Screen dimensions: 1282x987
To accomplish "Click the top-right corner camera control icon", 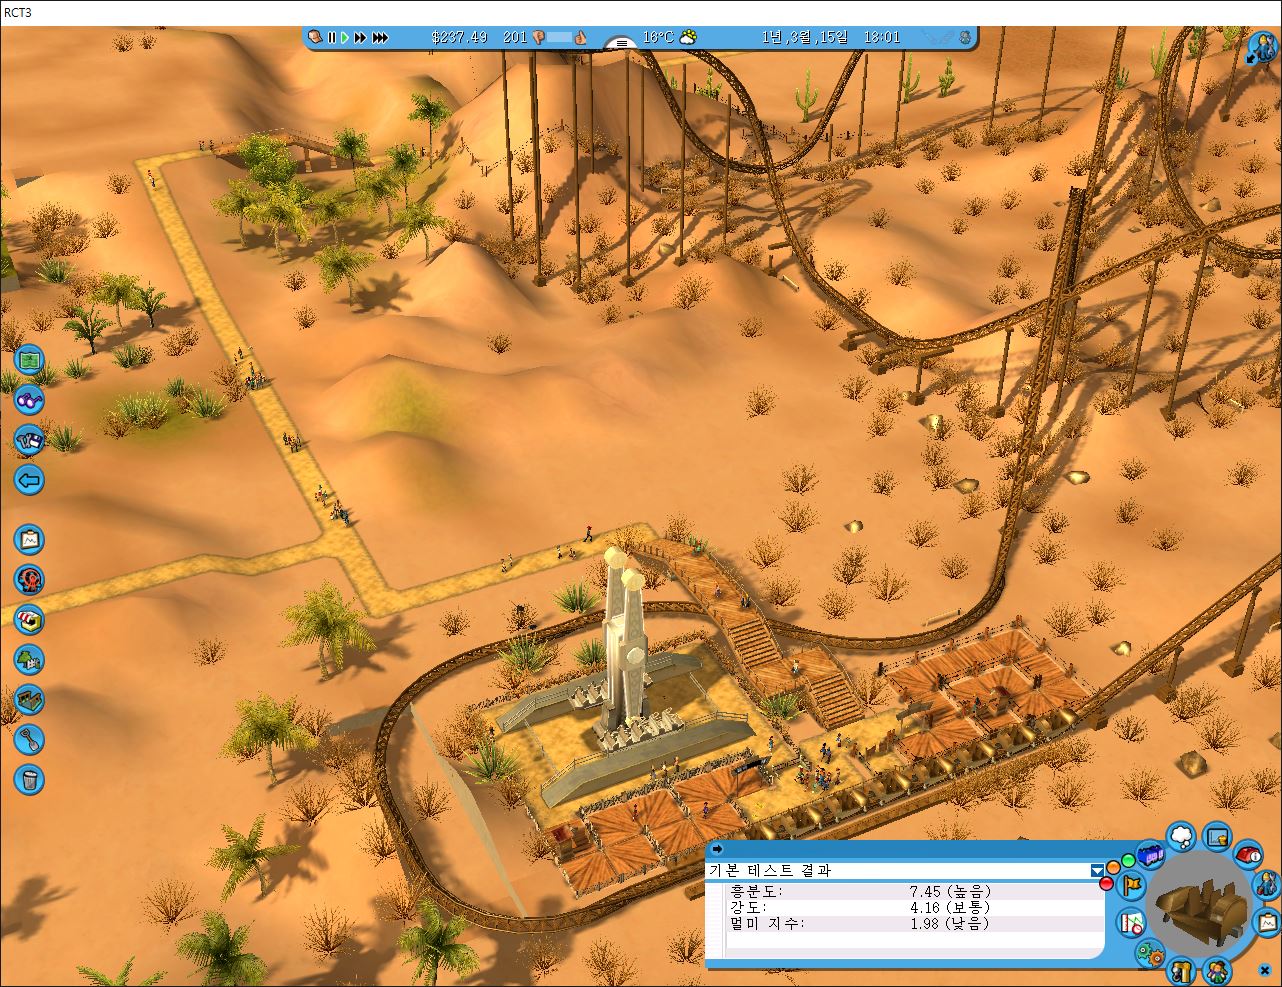I will tap(1264, 47).
